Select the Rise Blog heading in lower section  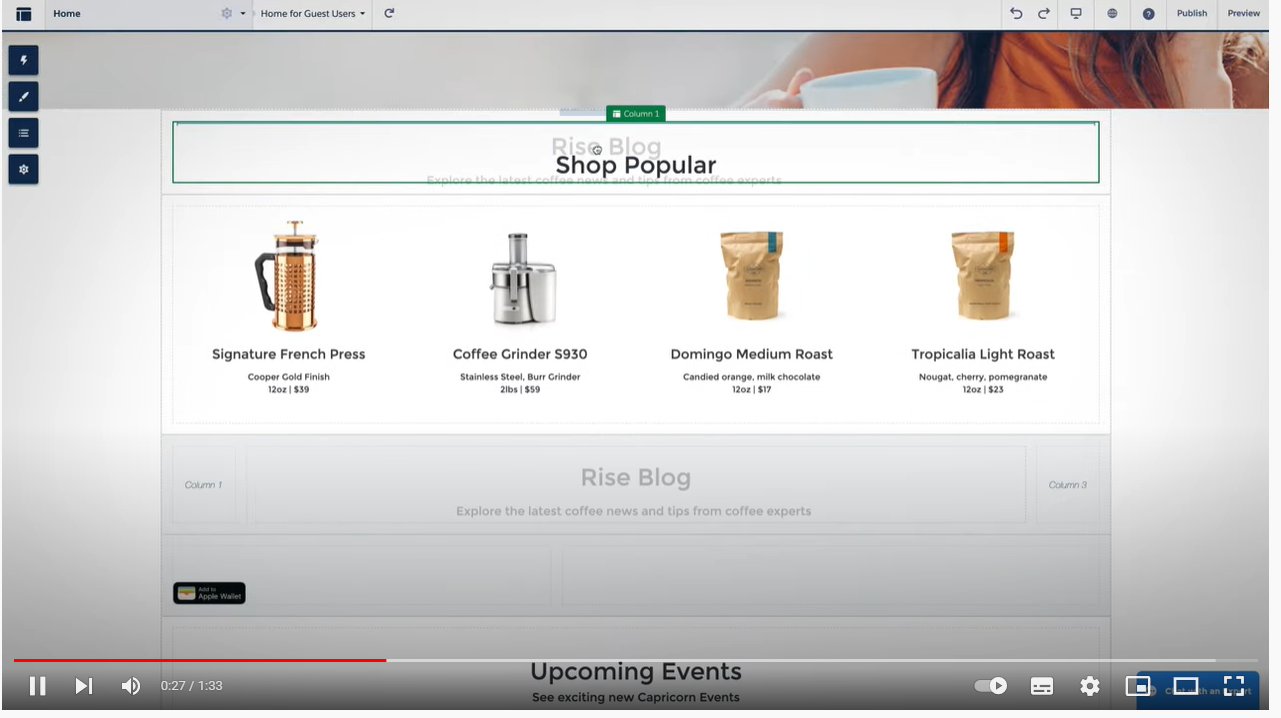(x=636, y=478)
